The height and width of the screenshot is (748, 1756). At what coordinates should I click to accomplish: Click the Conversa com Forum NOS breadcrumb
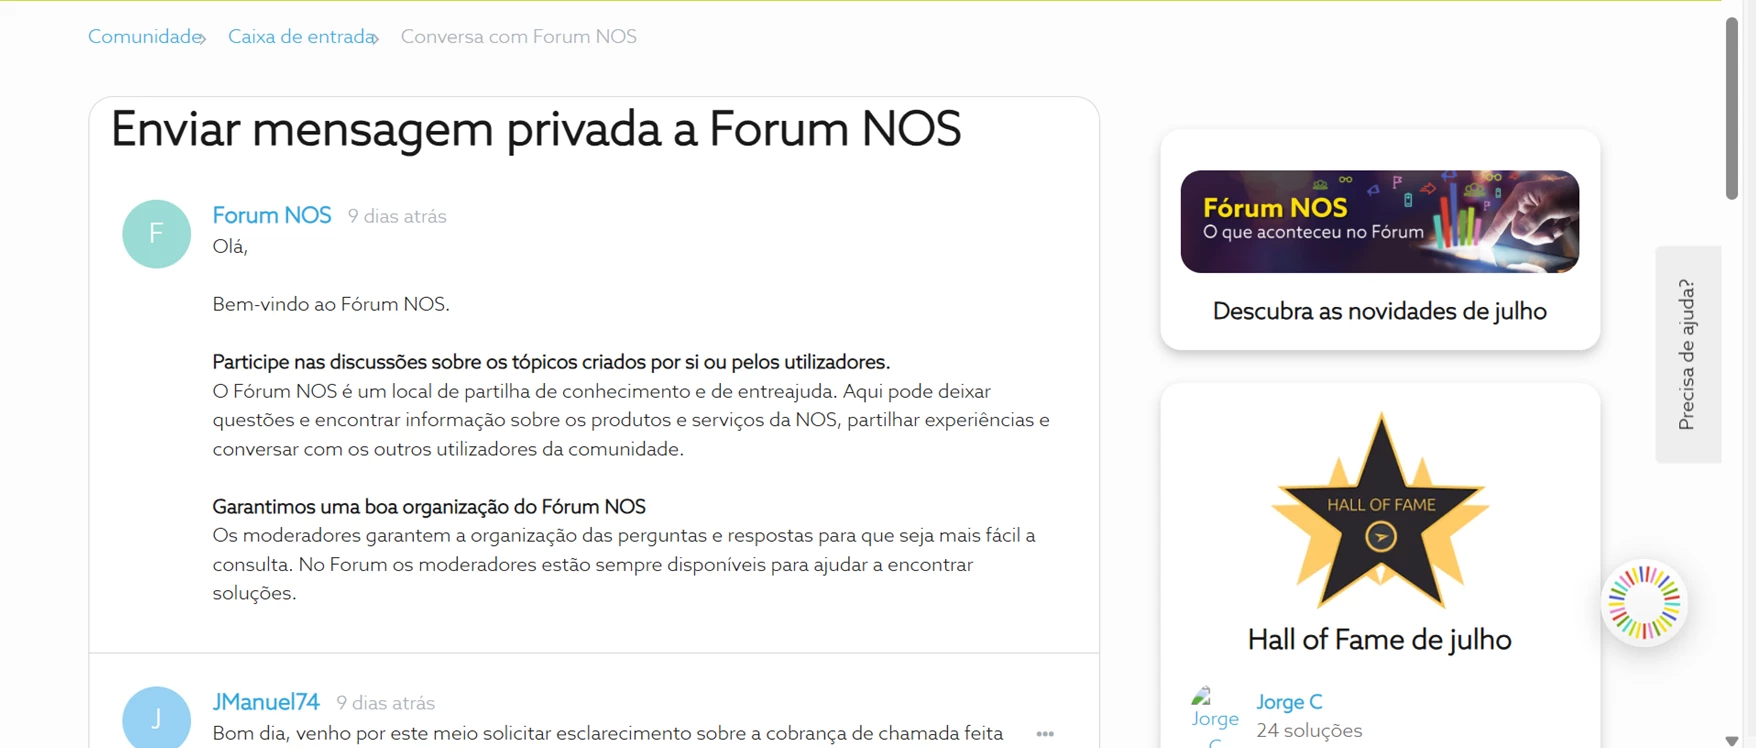[519, 37]
